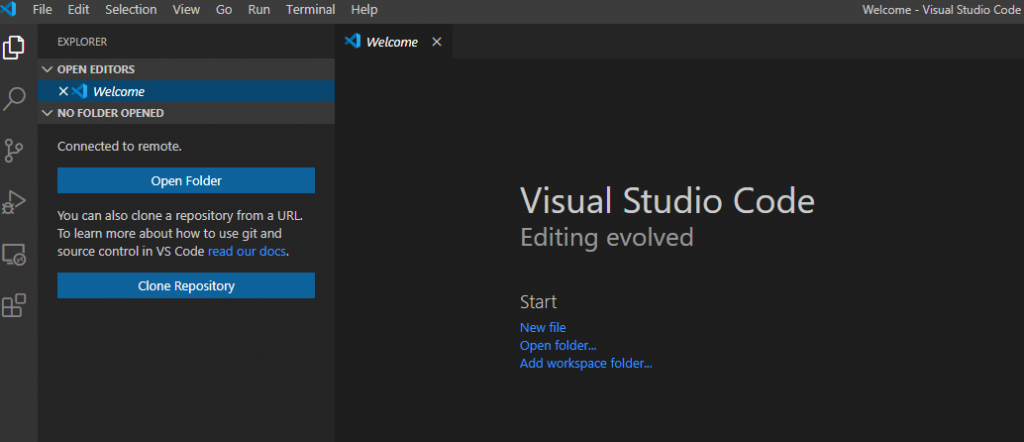The image size is (1024, 442).
Task: Click the EXPLORER panel title
Action: pos(82,42)
